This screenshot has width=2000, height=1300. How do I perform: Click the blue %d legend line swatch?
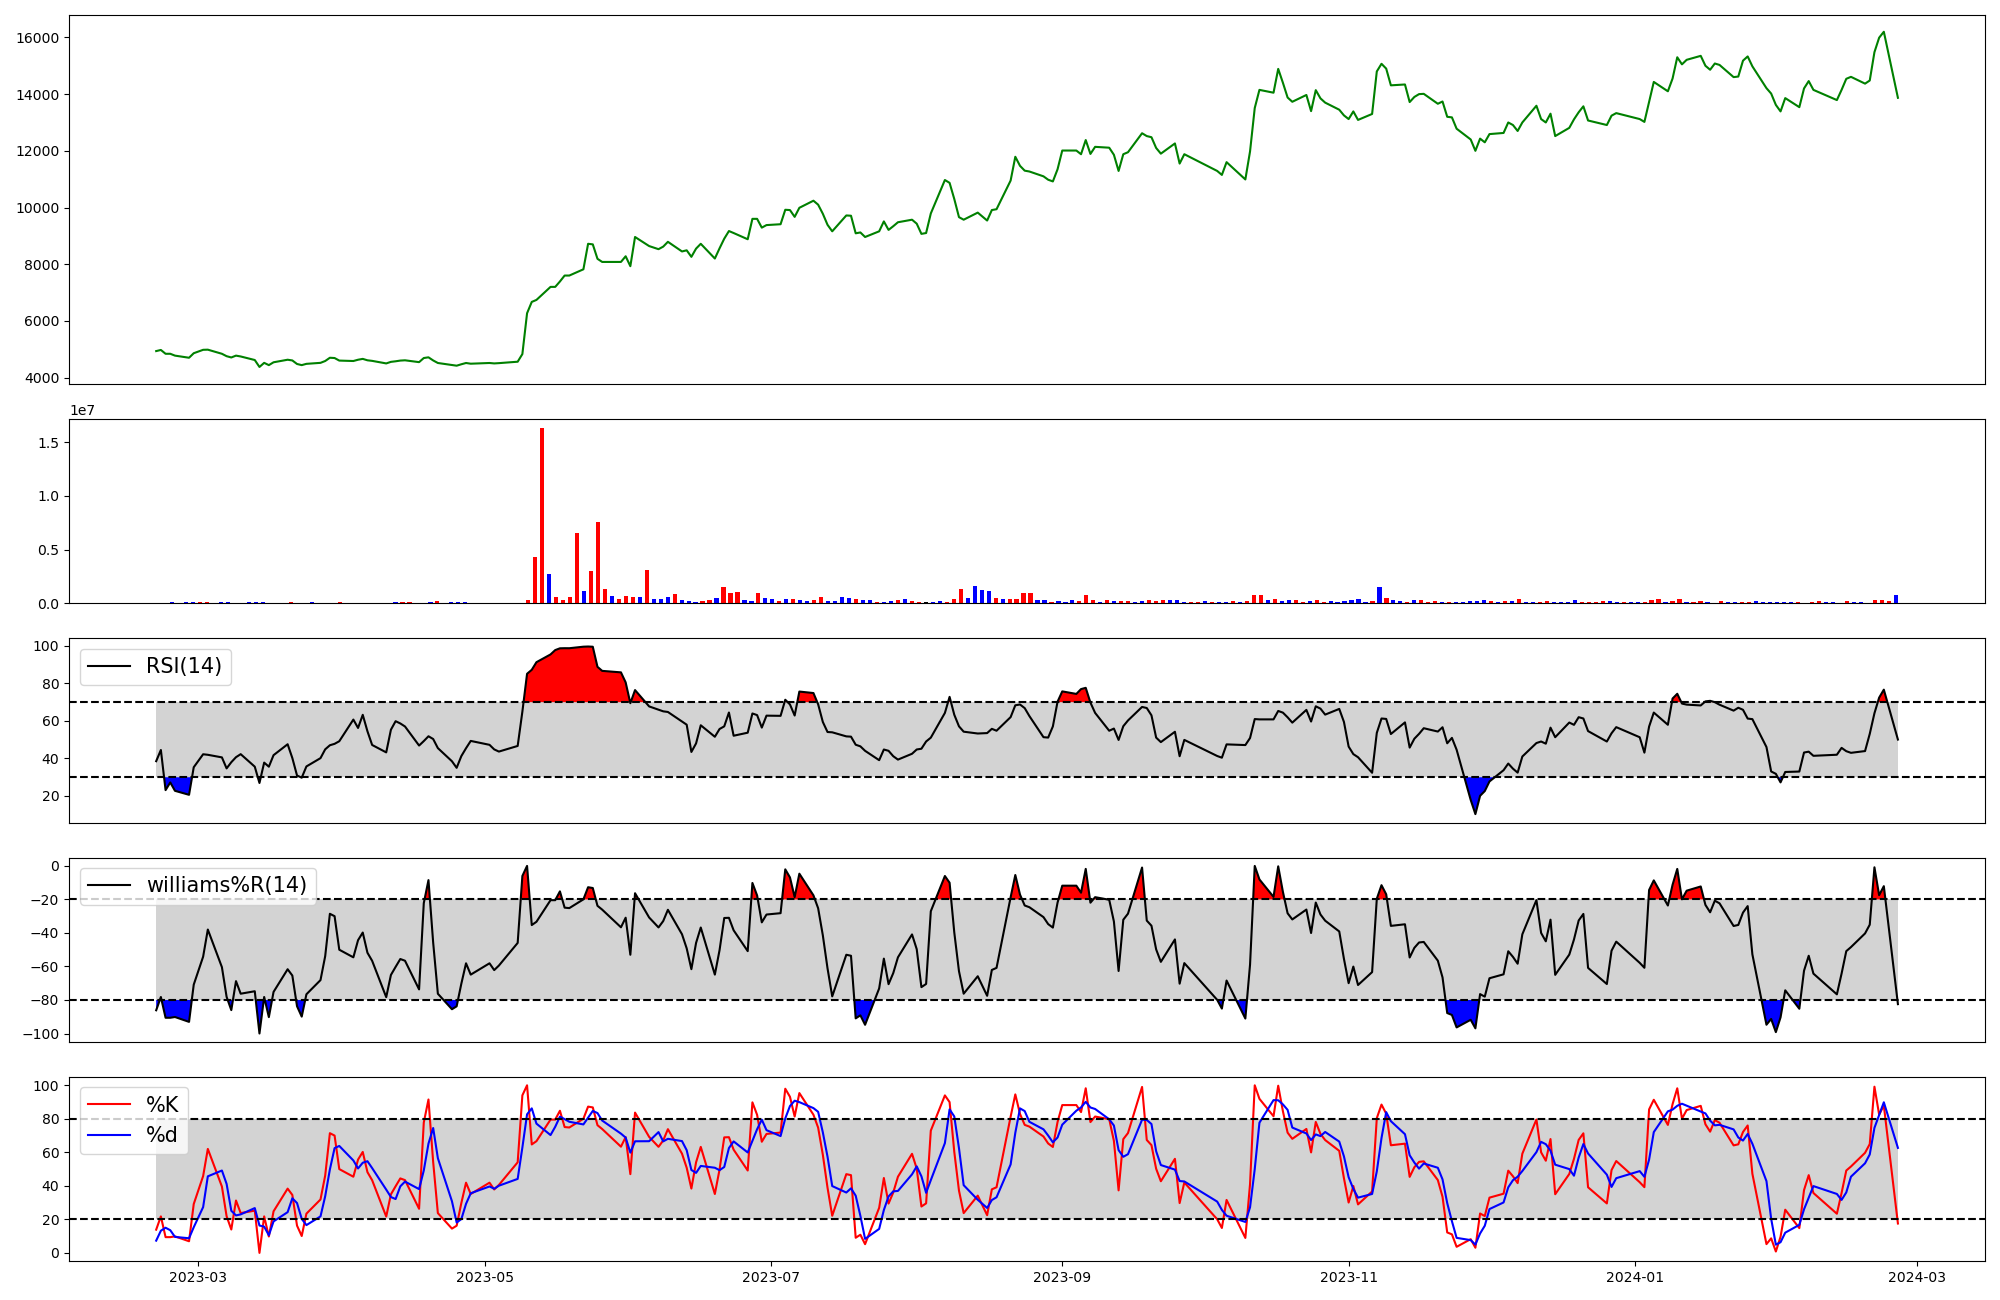(x=109, y=1135)
